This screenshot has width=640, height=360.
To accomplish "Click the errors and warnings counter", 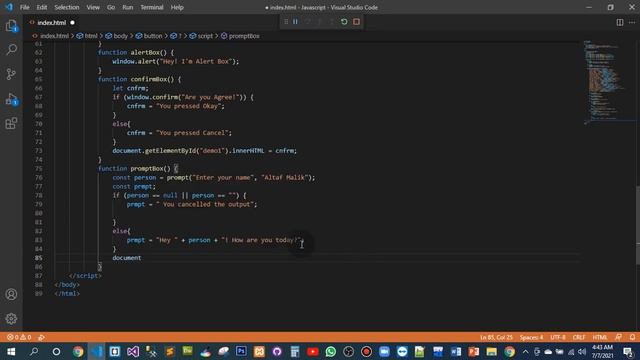I will pos(19,337).
